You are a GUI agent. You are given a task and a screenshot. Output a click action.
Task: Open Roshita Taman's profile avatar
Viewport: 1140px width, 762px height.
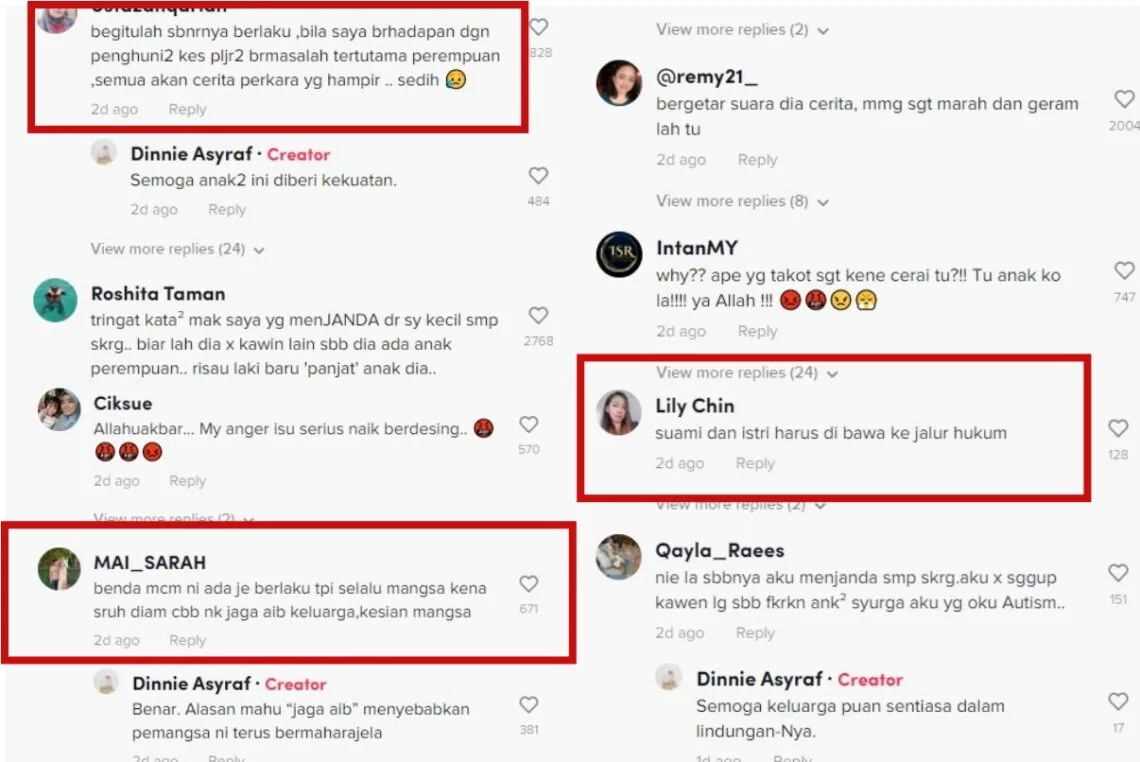[x=55, y=300]
